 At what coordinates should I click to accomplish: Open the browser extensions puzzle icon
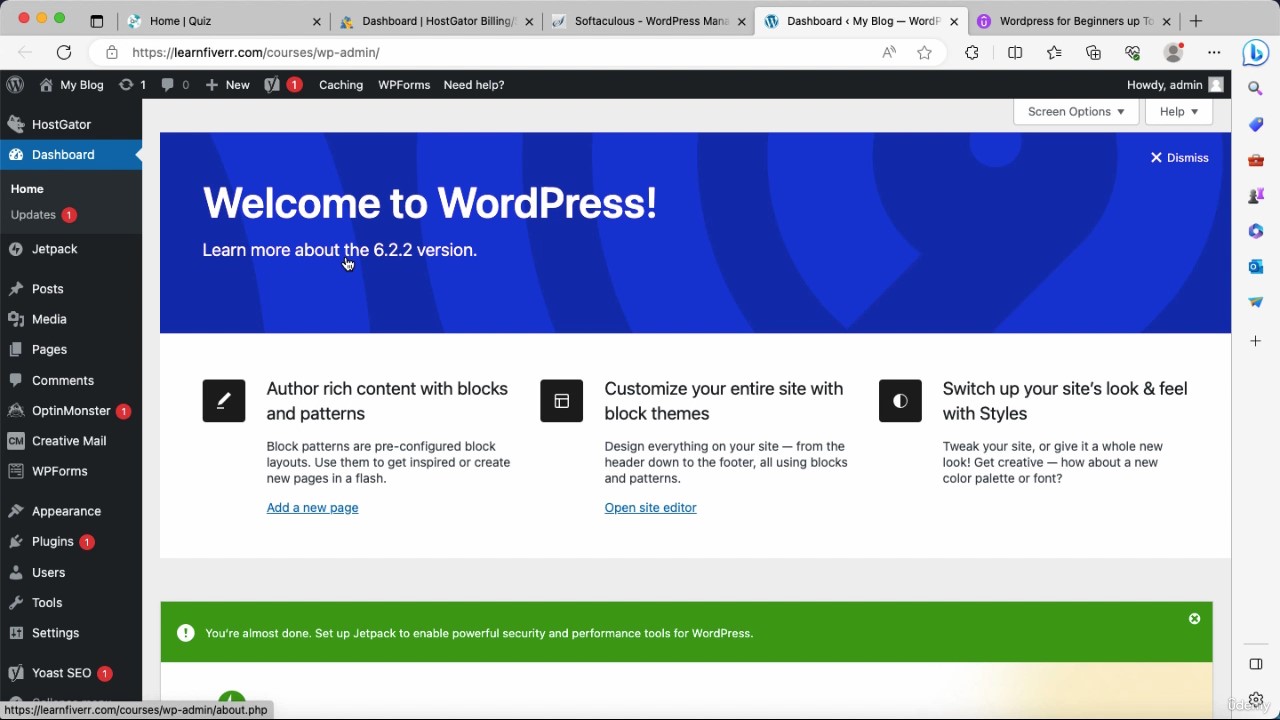coord(972,52)
